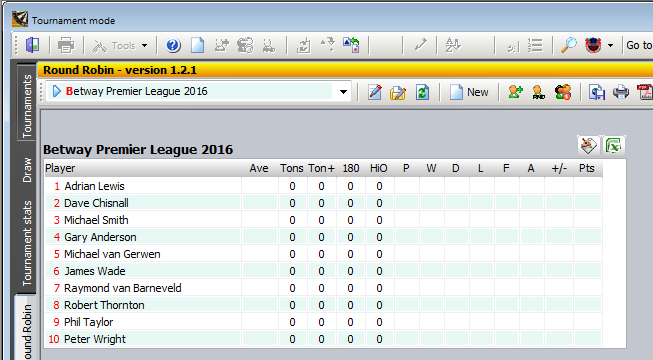Expand the arrow next to the mask icon

point(611,45)
